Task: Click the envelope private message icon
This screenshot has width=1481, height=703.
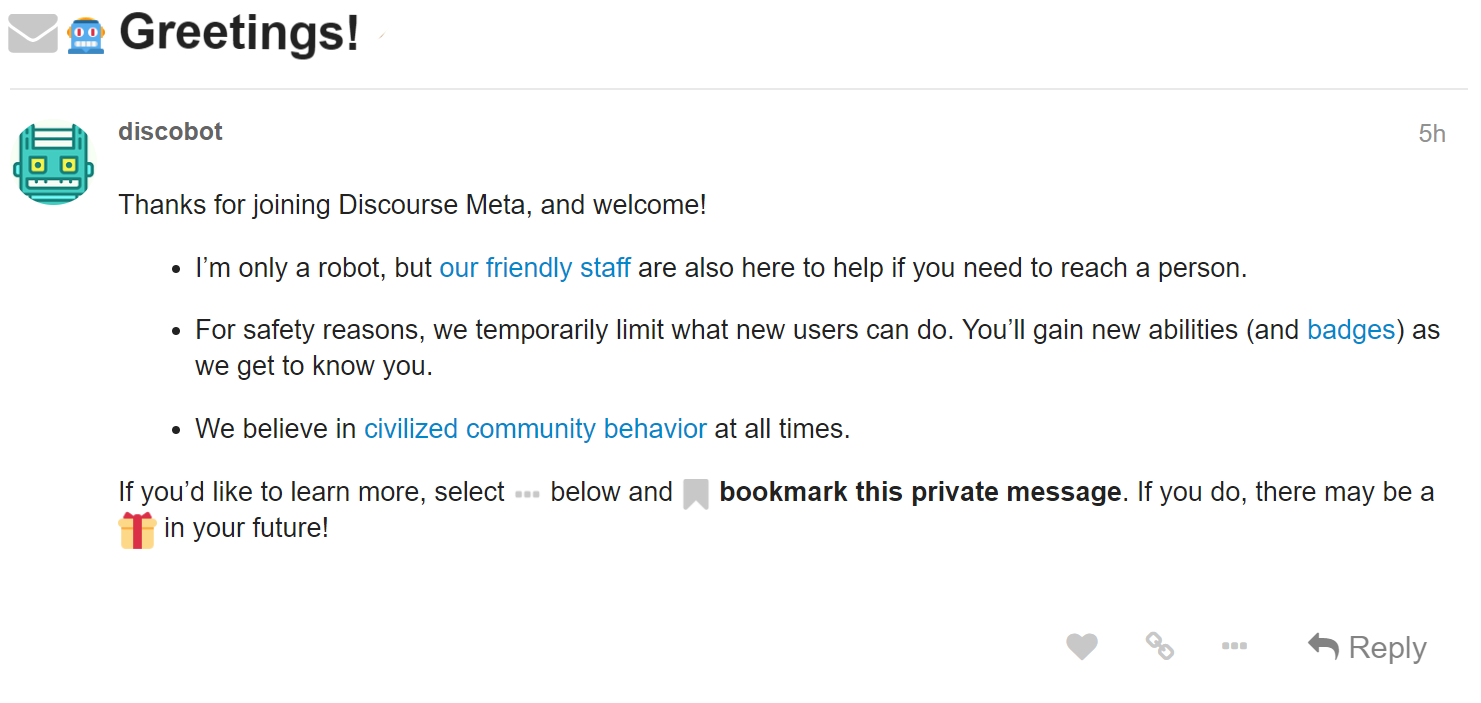Action: (x=32, y=34)
